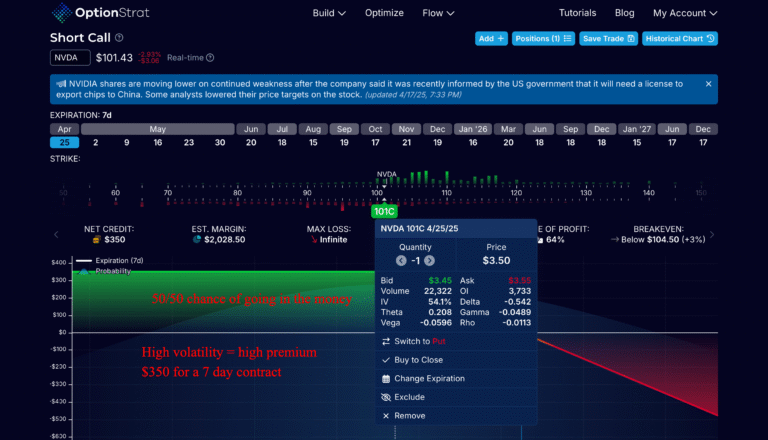Open the Historical Chart button
Image resolution: width=768 pixels, height=440 pixels.
(680, 38)
